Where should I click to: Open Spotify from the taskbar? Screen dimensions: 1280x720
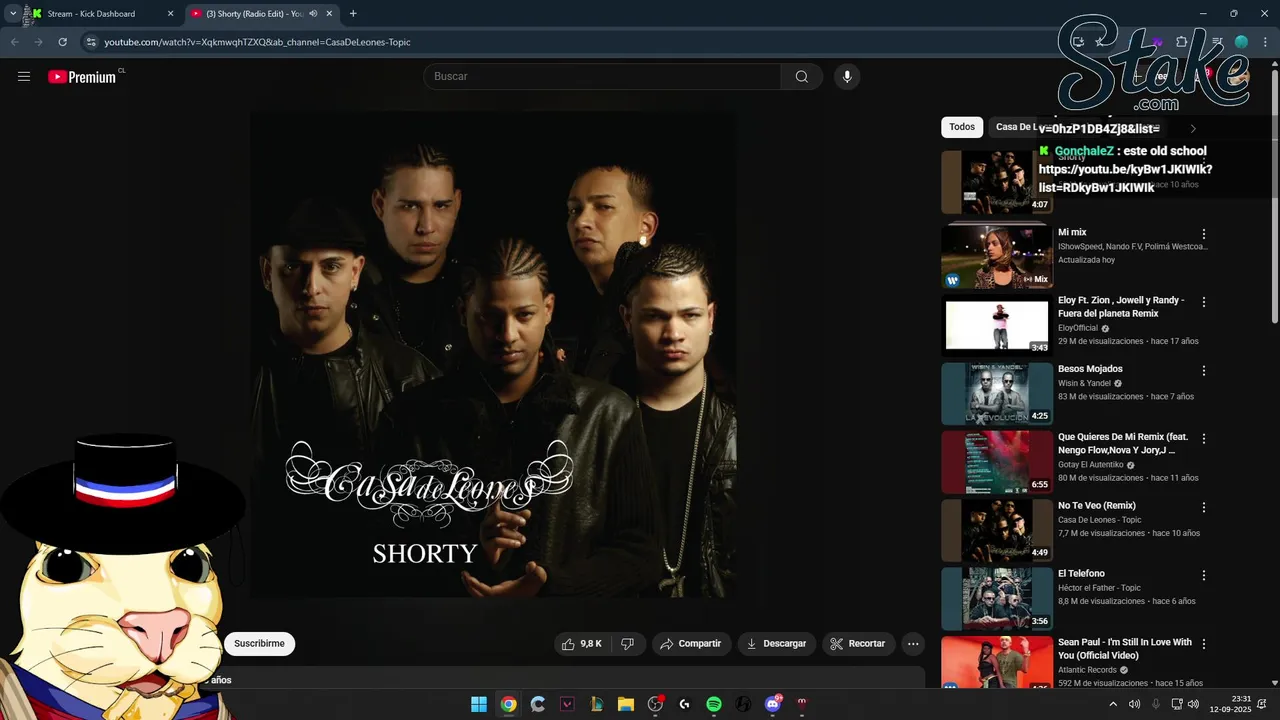714,704
